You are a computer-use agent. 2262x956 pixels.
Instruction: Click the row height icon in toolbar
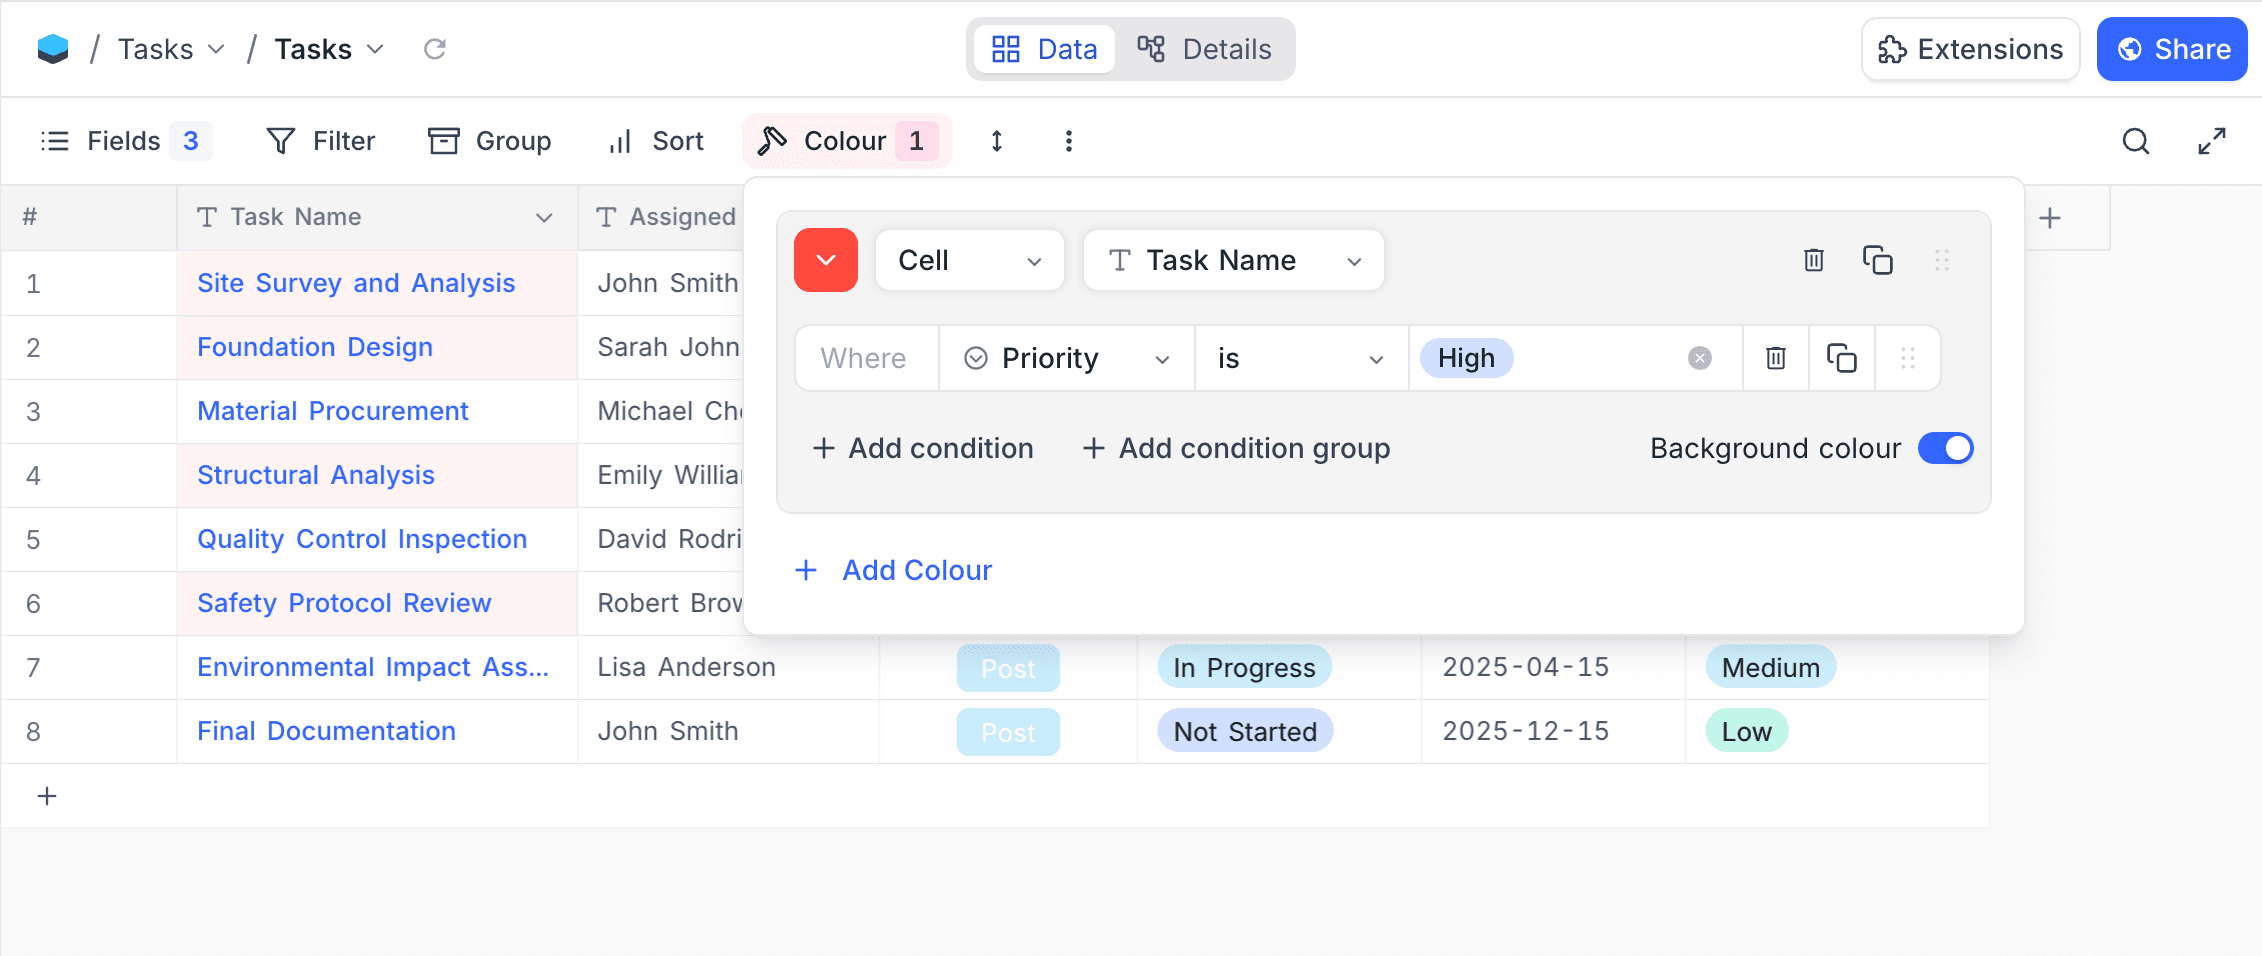click(996, 141)
